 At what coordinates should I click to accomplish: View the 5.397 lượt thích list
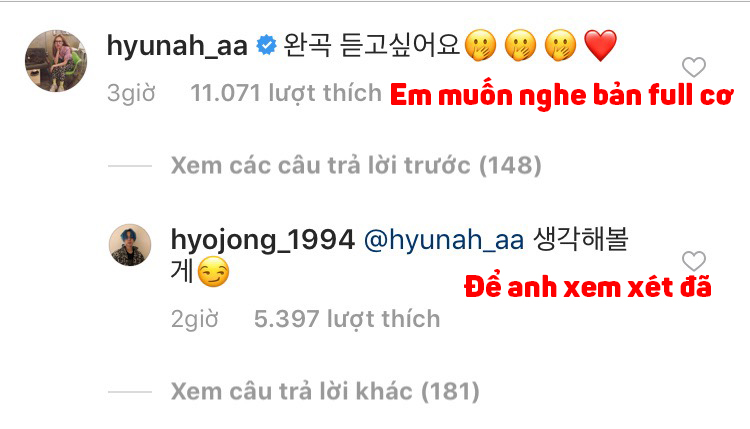pos(347,319)
